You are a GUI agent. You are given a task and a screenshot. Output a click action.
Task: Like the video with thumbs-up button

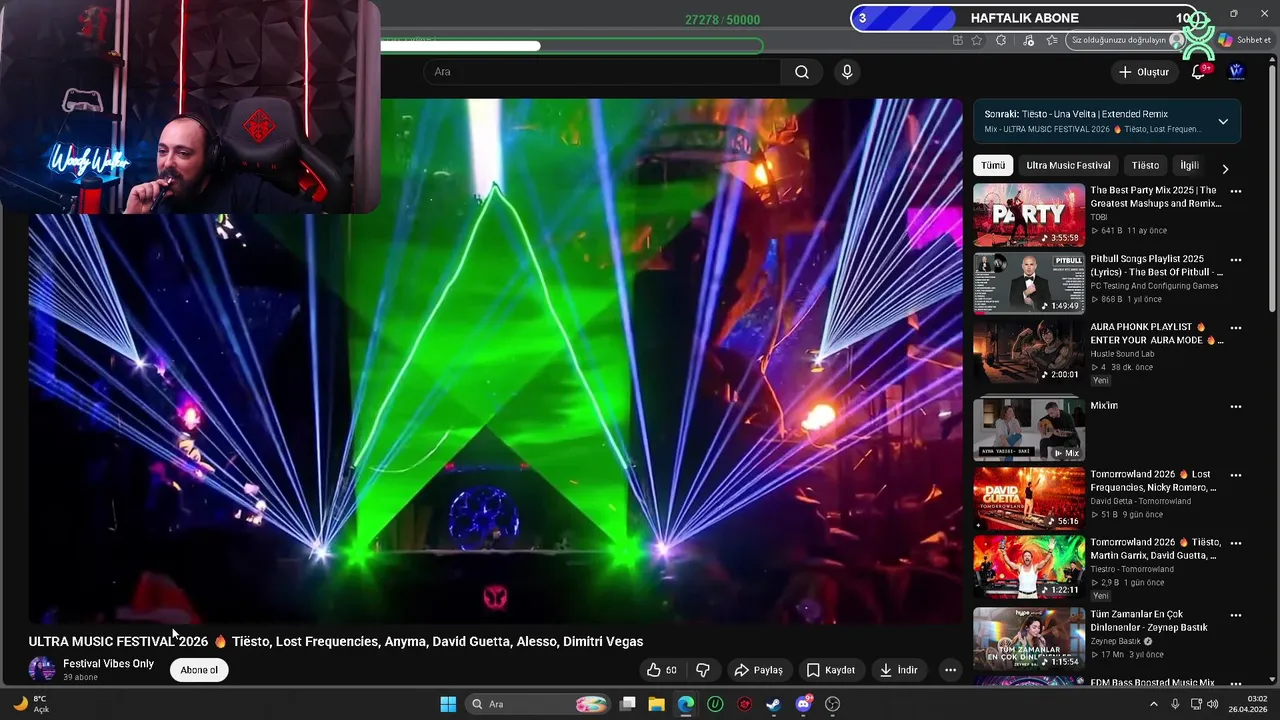[x=661, y=670]
